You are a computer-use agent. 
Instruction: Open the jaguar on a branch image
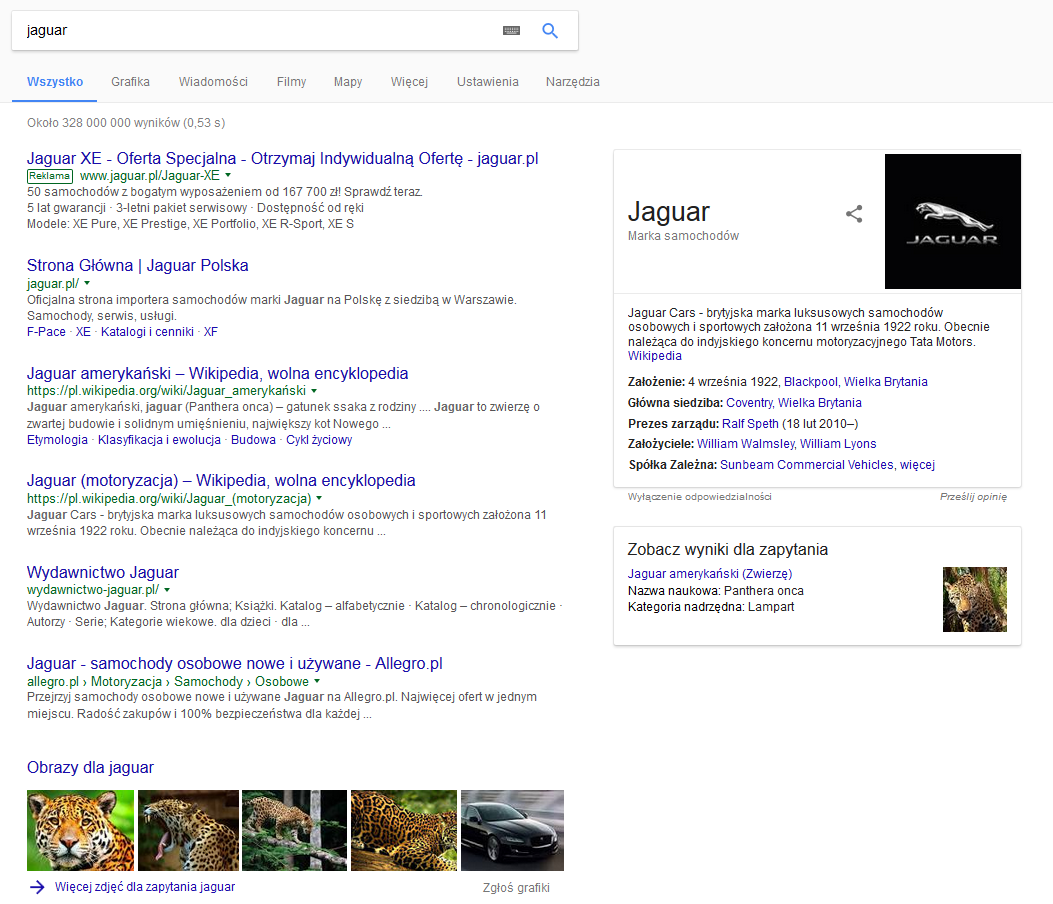pos(294,830)
